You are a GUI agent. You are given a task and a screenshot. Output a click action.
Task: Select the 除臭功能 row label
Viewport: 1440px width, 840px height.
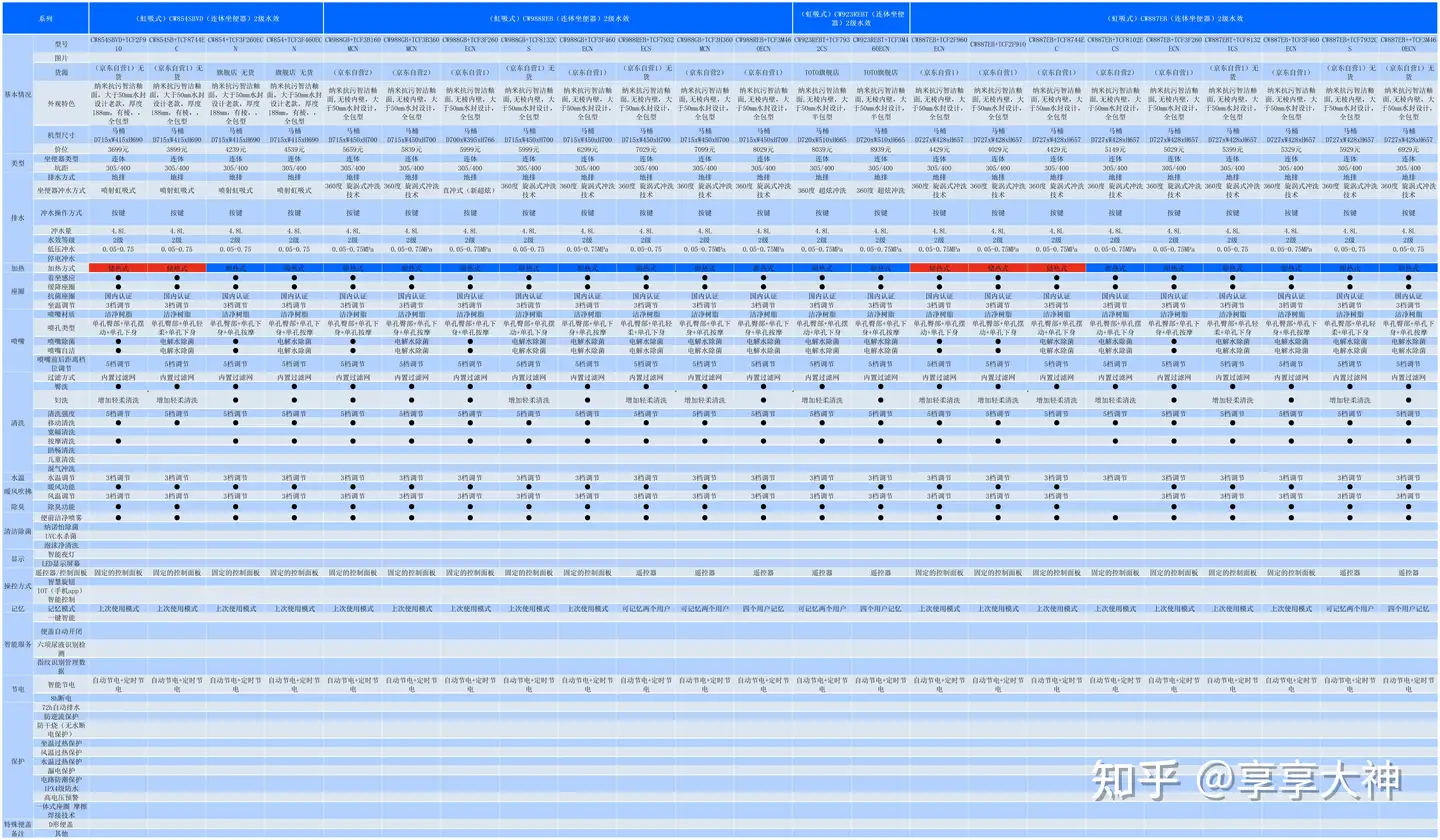pyautogui.click(x=61, y=507)
